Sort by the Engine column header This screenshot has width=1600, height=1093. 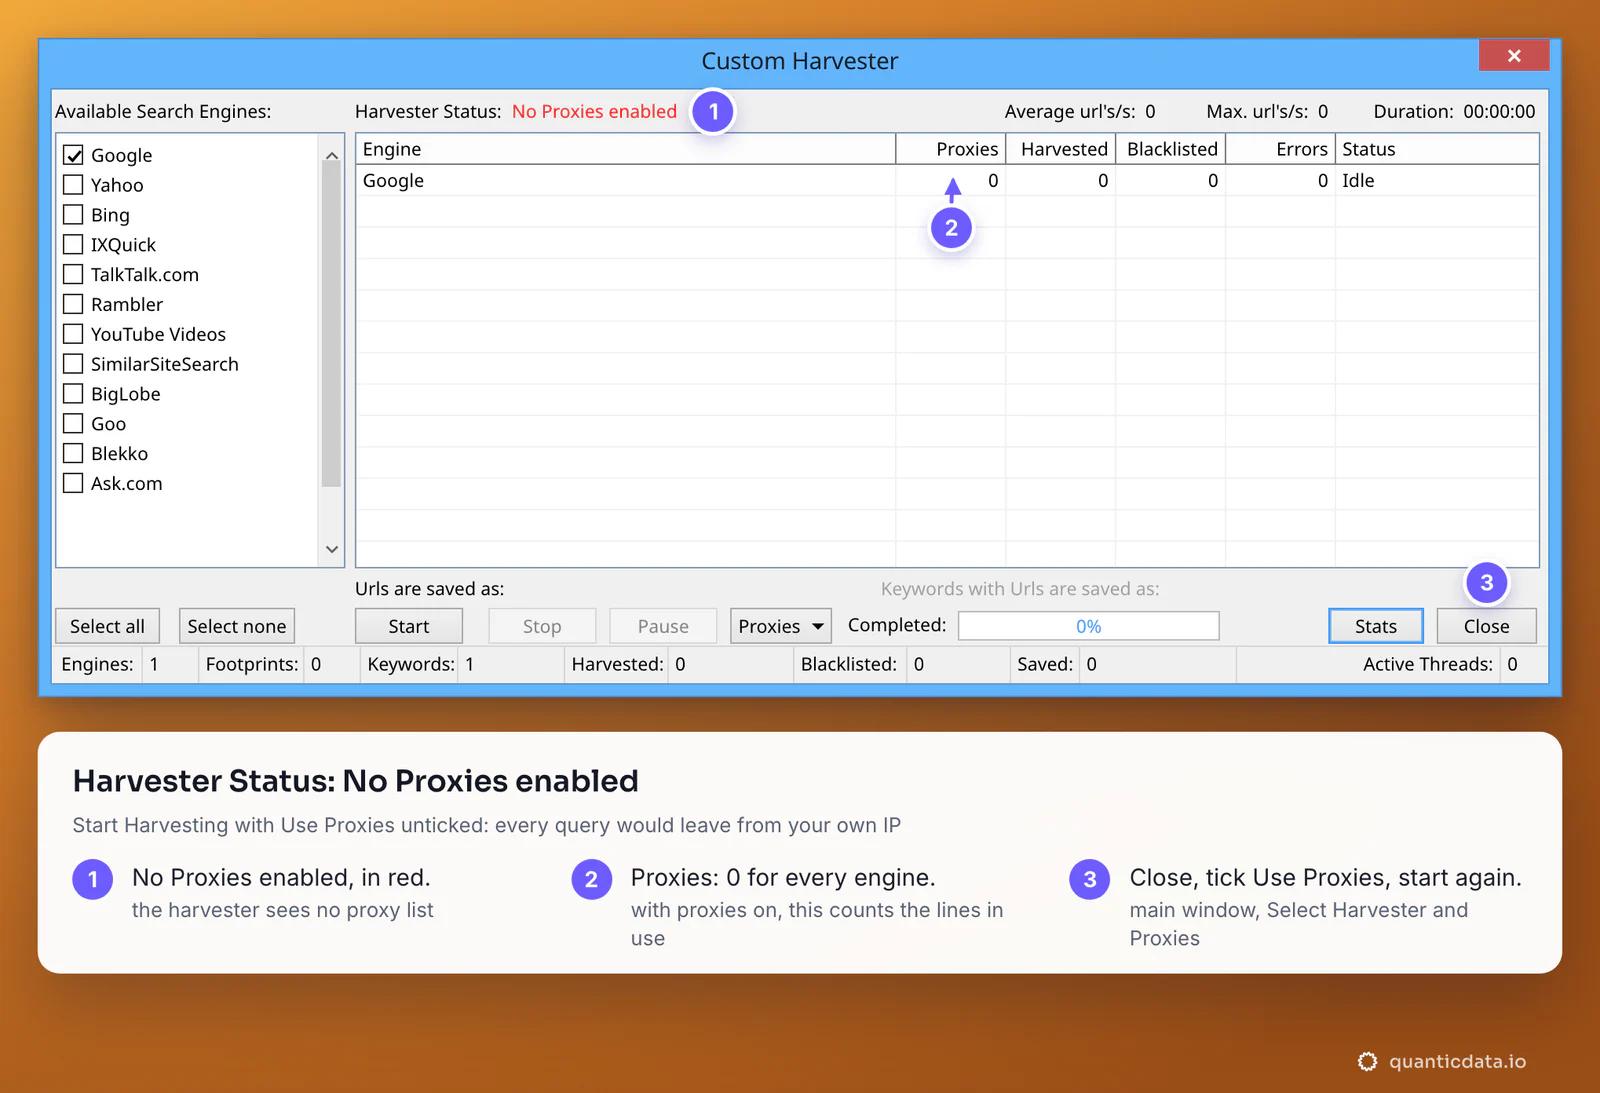(626, 149)
